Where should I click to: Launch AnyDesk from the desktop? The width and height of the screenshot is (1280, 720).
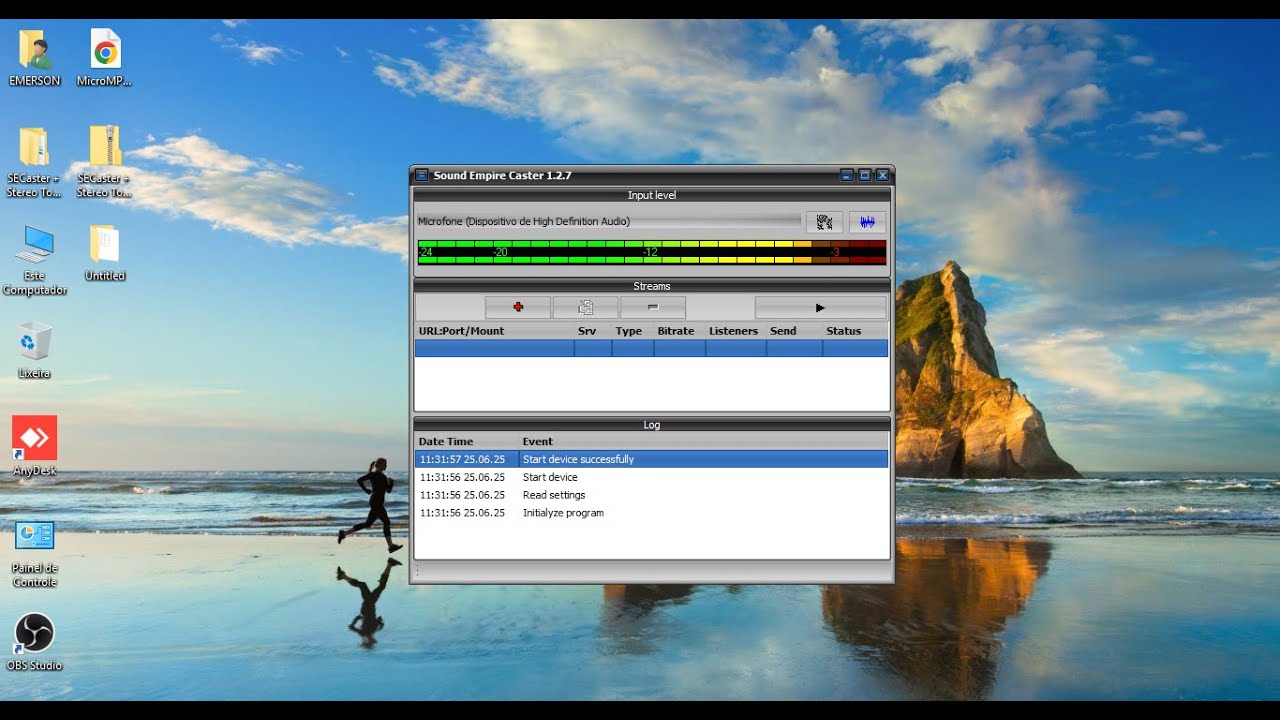pos(35,446)
